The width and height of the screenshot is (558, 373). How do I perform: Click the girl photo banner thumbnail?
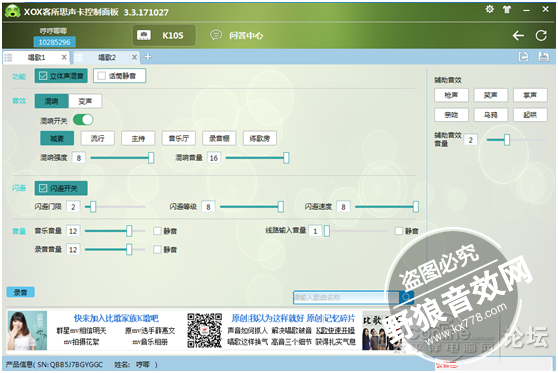click(27, 331)
